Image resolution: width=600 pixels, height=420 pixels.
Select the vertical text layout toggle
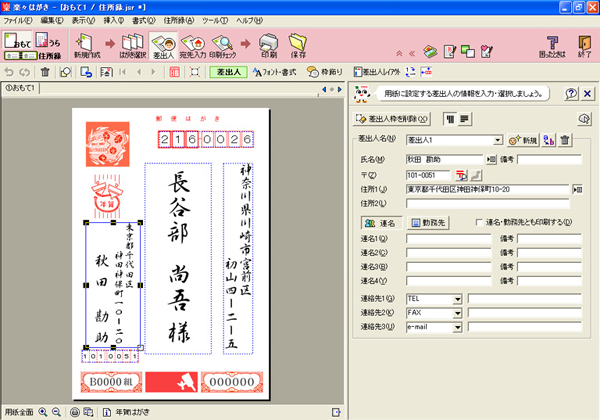(449, 118)
